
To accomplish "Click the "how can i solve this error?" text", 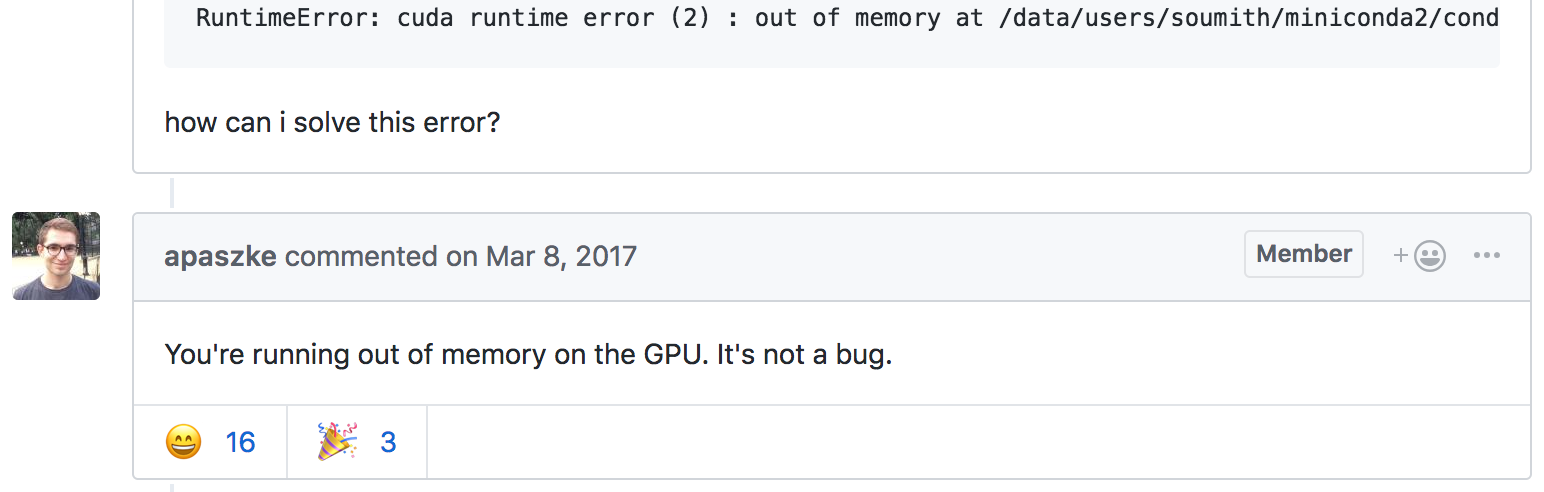I will [x=332, y=123].
